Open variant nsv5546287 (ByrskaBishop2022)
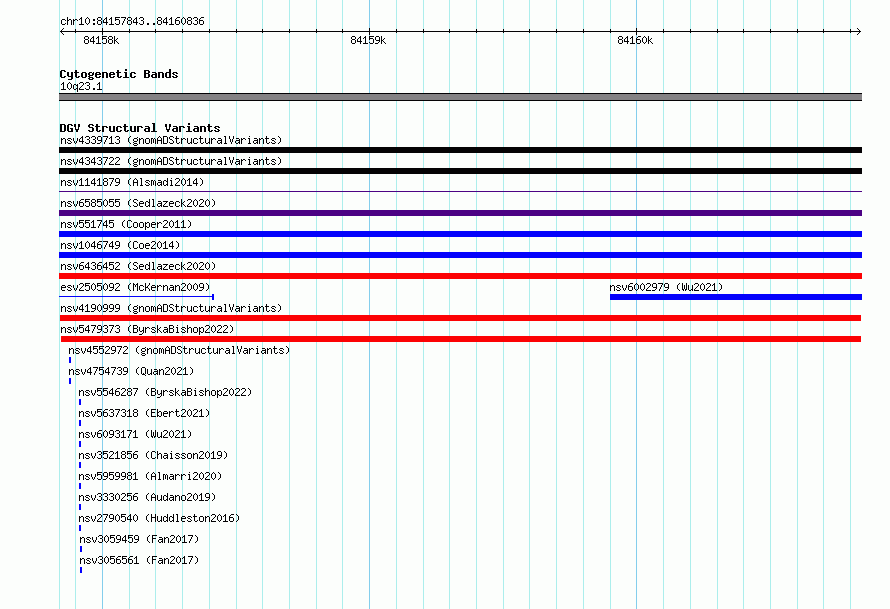This screenshot has width=890, height=609. tap(165, 392)
